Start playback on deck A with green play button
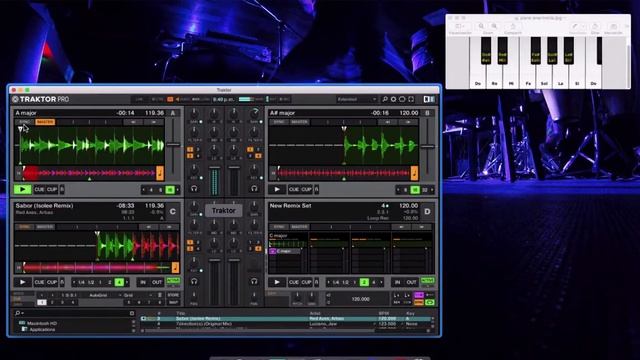Viewport: 640px width, 360px height. [x=22, y=189]
